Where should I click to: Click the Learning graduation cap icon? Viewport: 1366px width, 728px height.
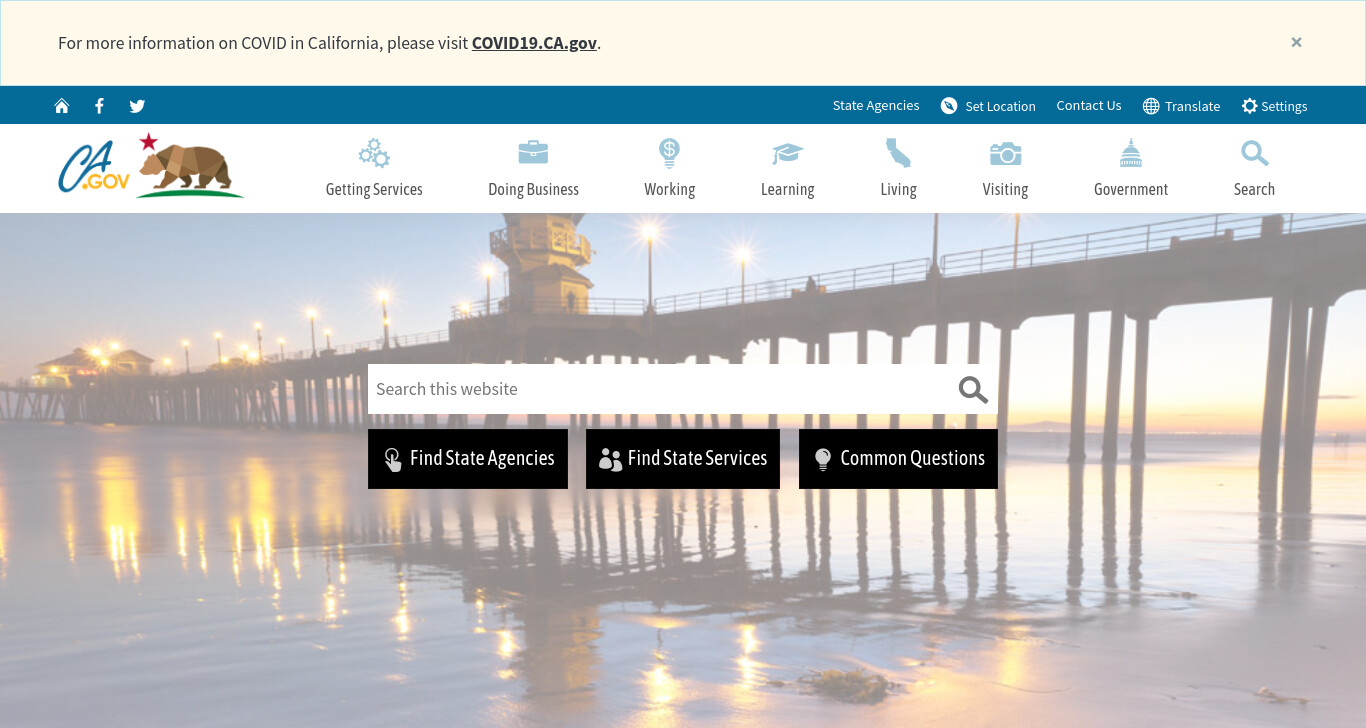coord(787,153)
